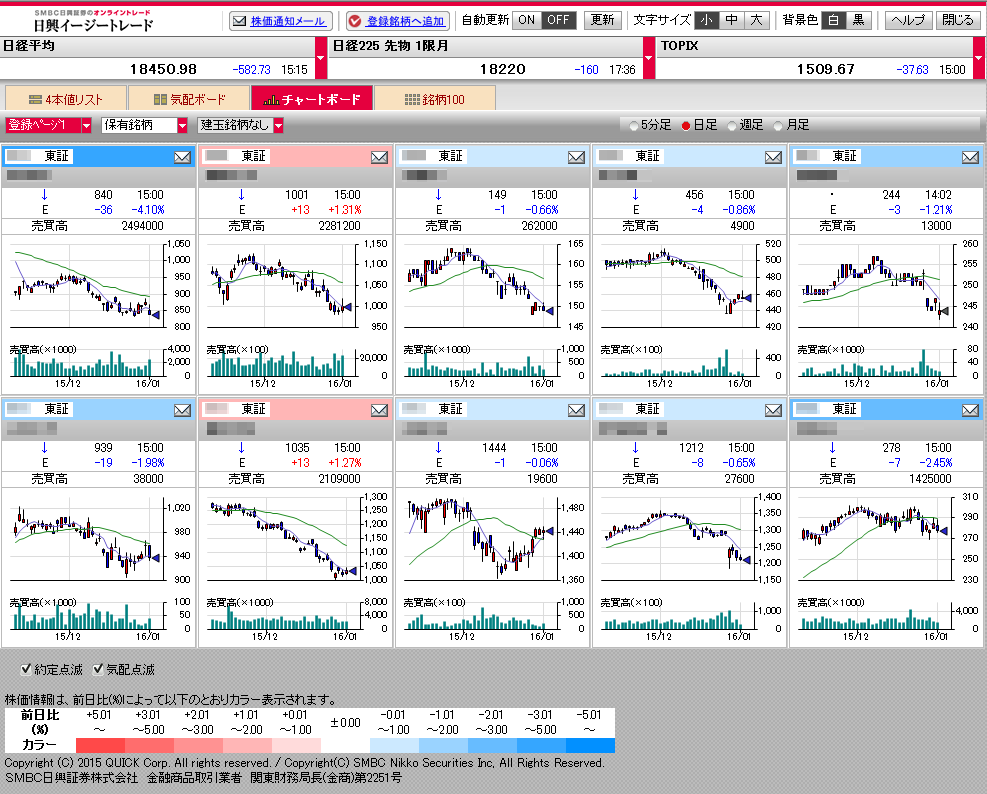Click the envelope icon on the 1001 stock card
Viewport: 987px width, 794px height.
click(379, 157)
